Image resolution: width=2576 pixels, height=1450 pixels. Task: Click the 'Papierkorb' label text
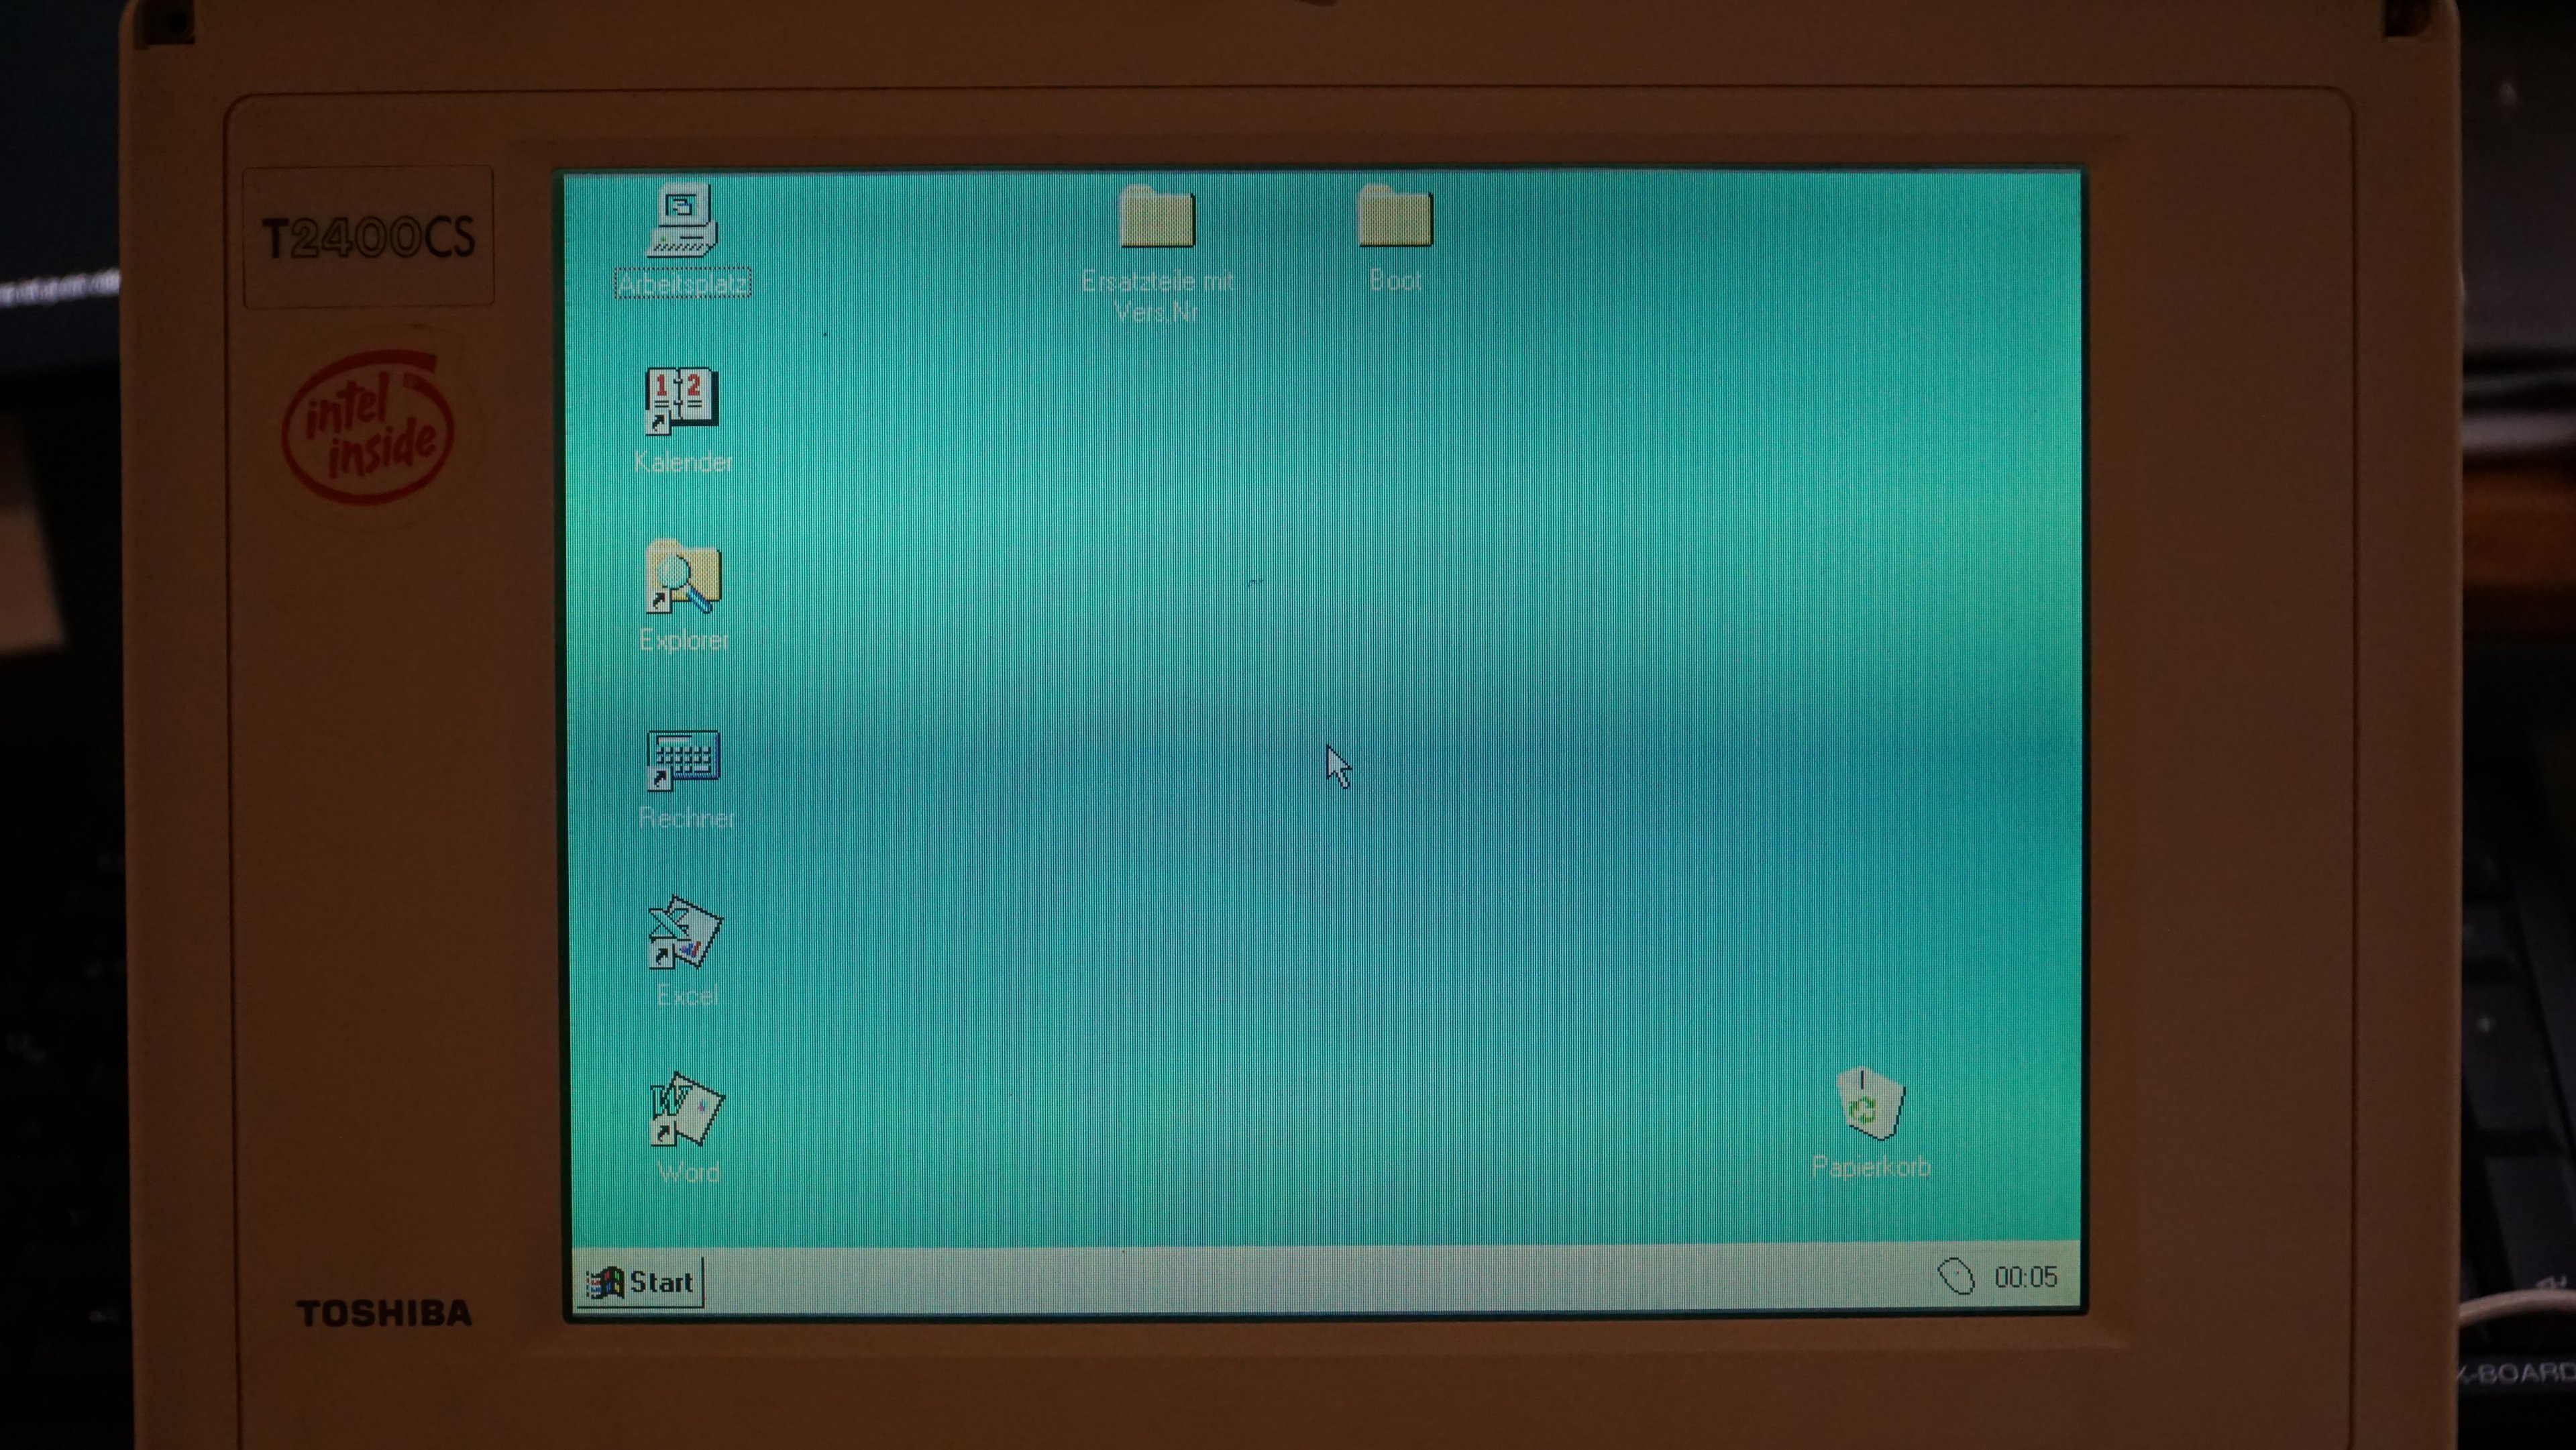(1870, 1167)
